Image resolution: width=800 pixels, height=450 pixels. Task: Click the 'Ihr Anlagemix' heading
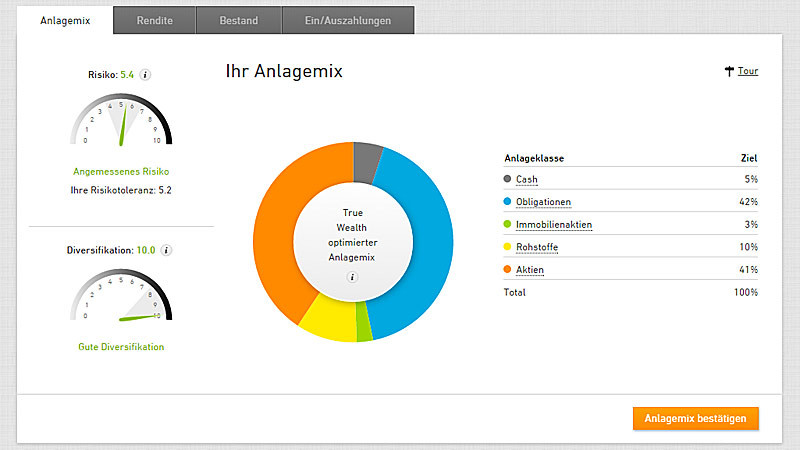pyautogui.click(x=284, y=71)
